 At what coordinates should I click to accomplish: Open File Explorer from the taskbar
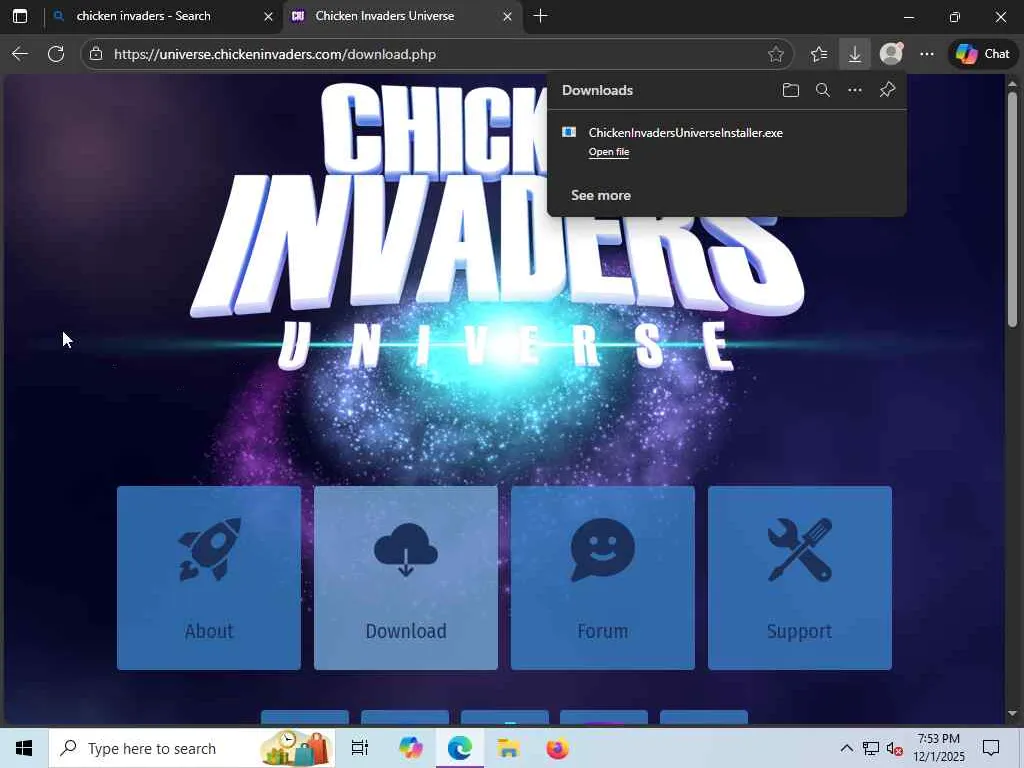(508, 748)
